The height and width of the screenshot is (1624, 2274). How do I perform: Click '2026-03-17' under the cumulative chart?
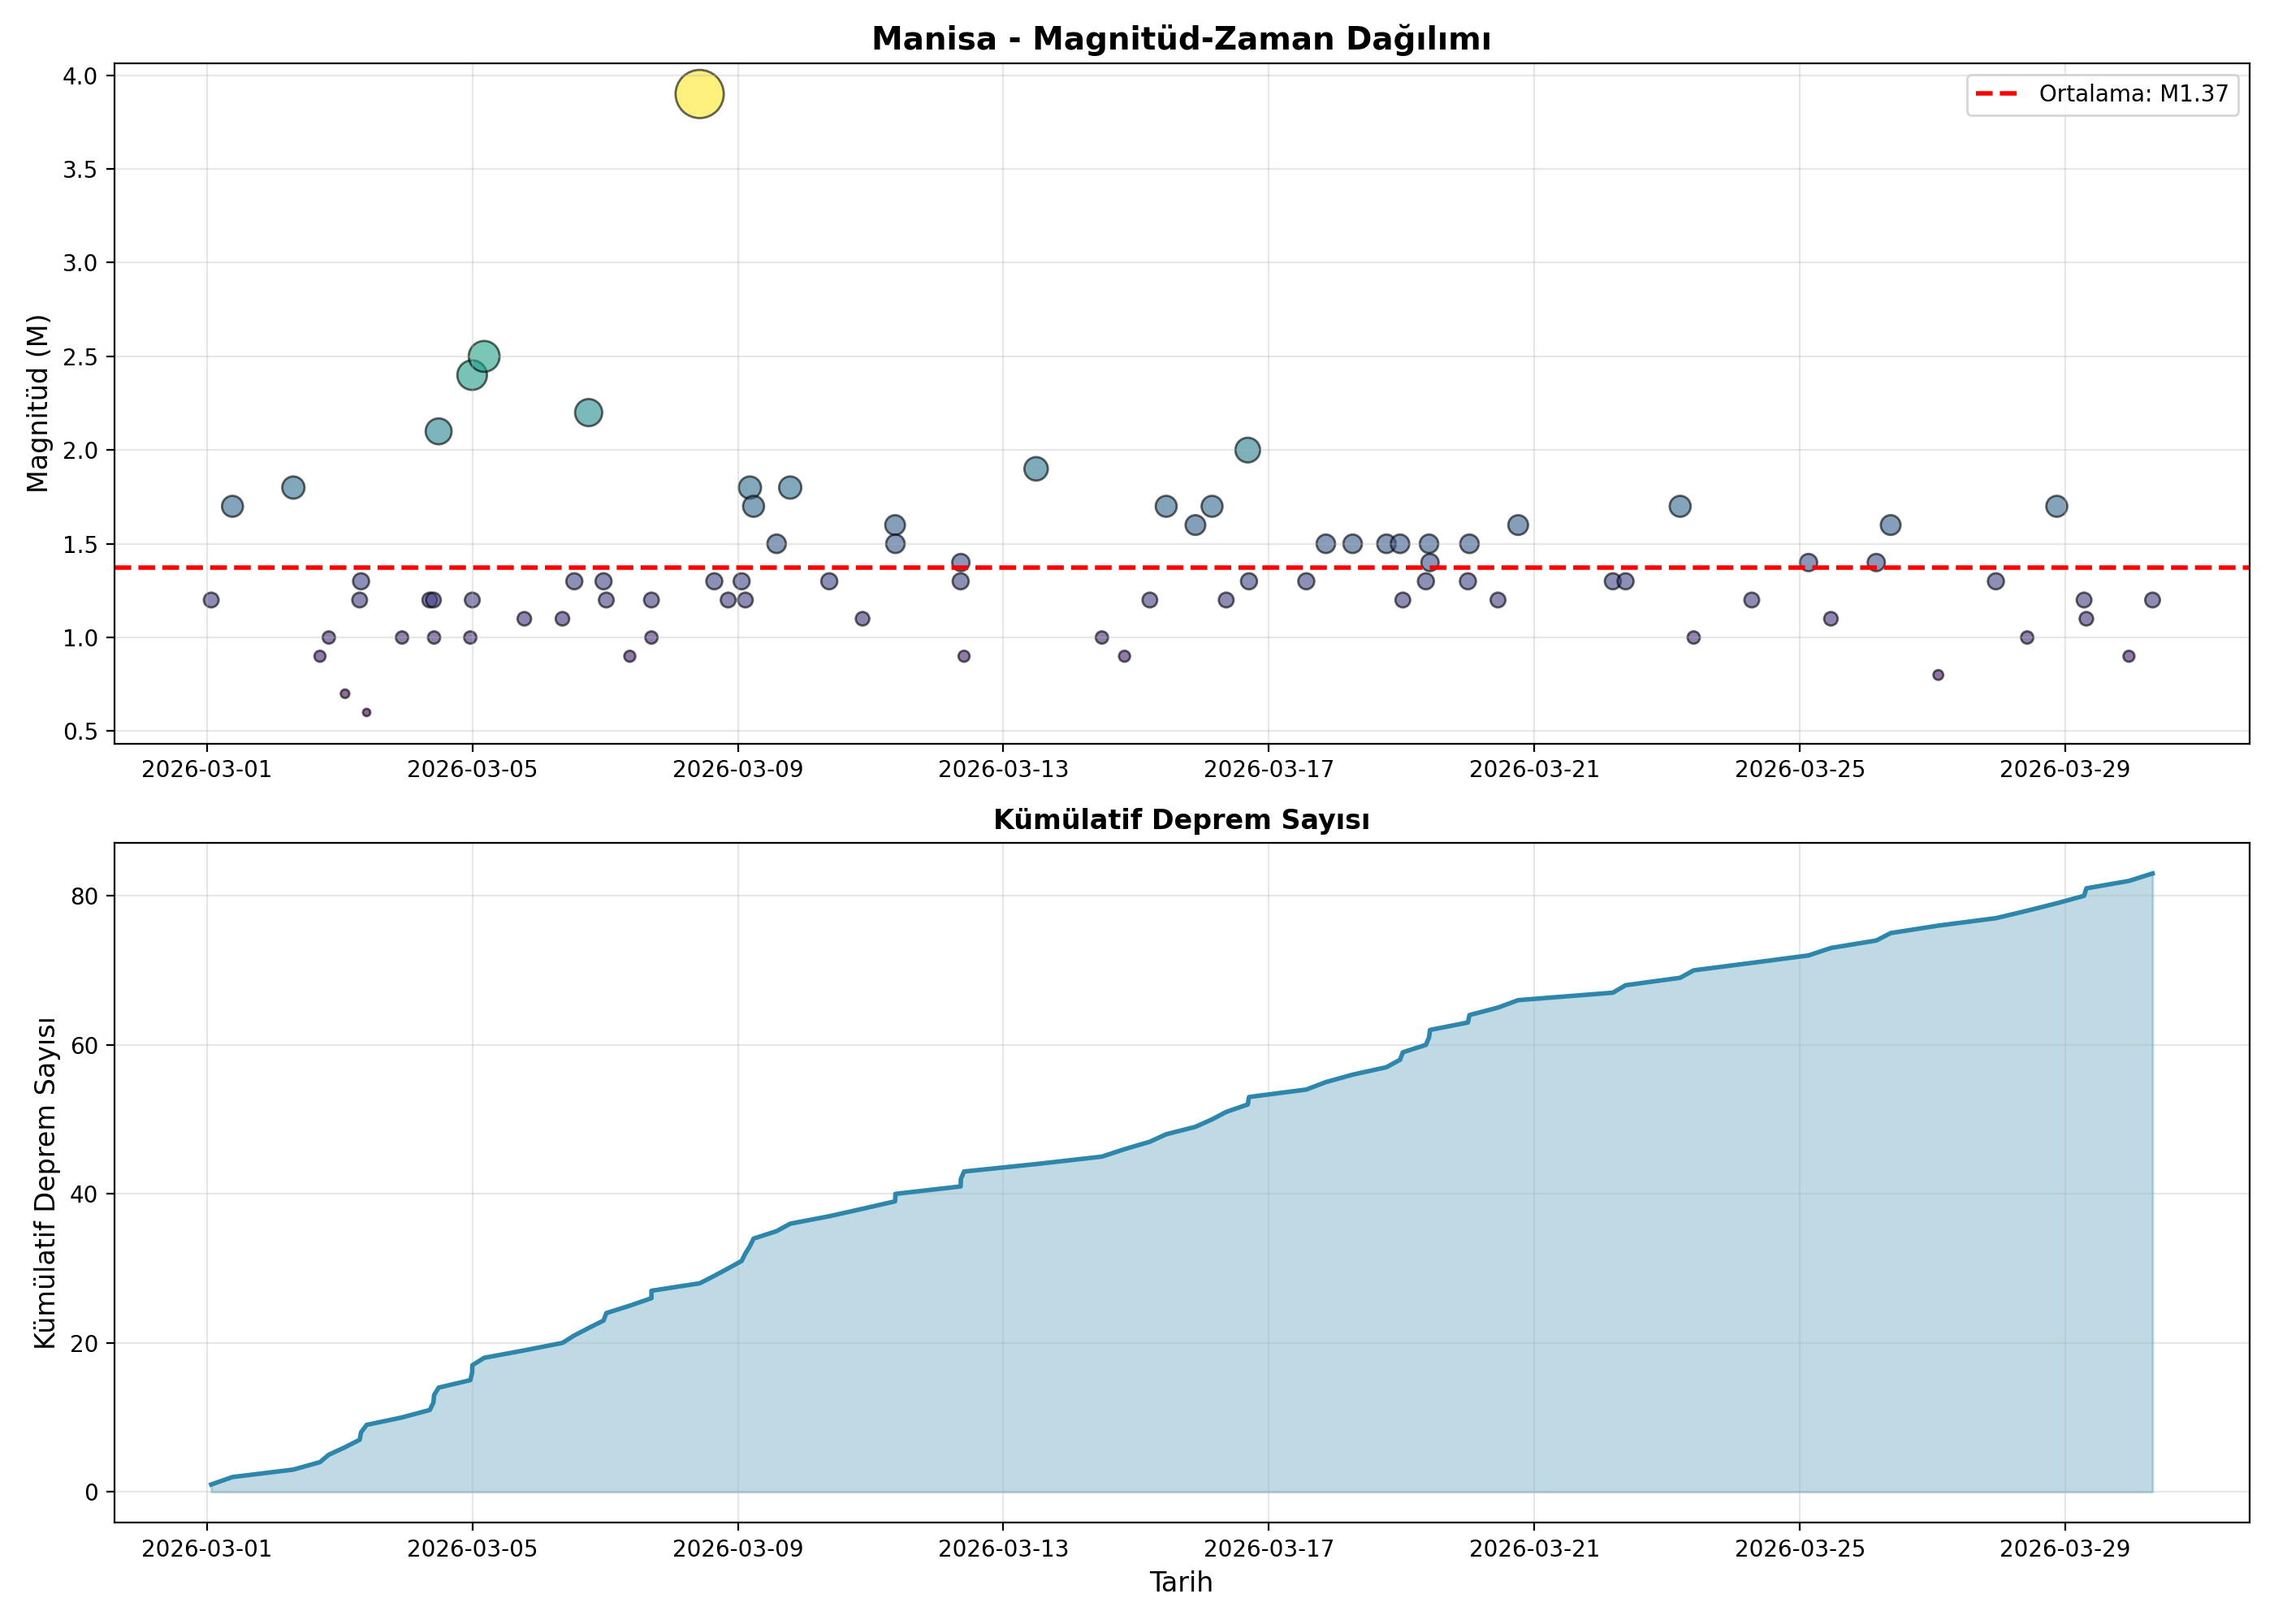(x=1269, y=1549)
